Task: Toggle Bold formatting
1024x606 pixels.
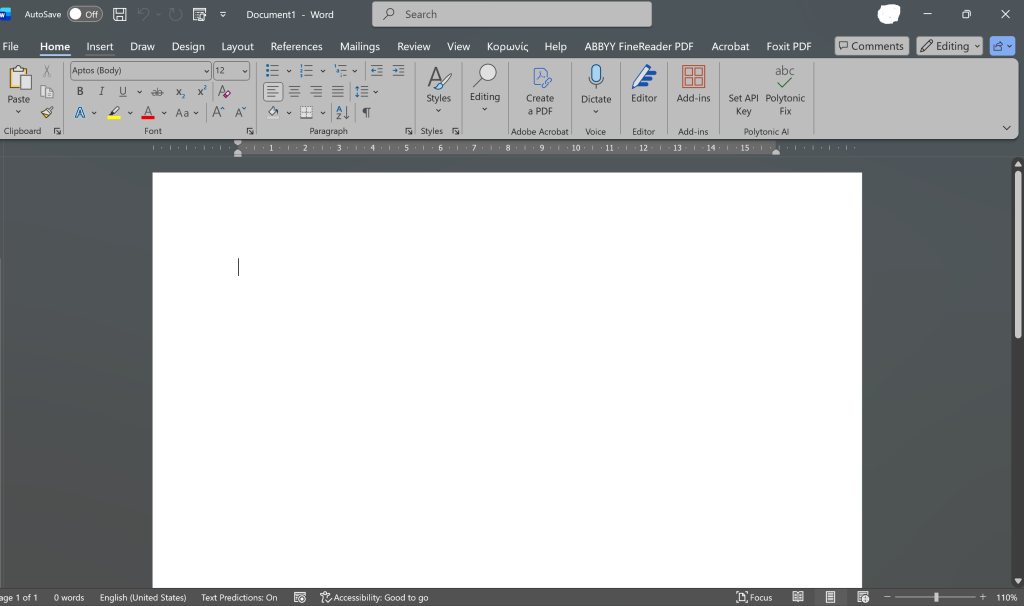Action: (80, 92)
